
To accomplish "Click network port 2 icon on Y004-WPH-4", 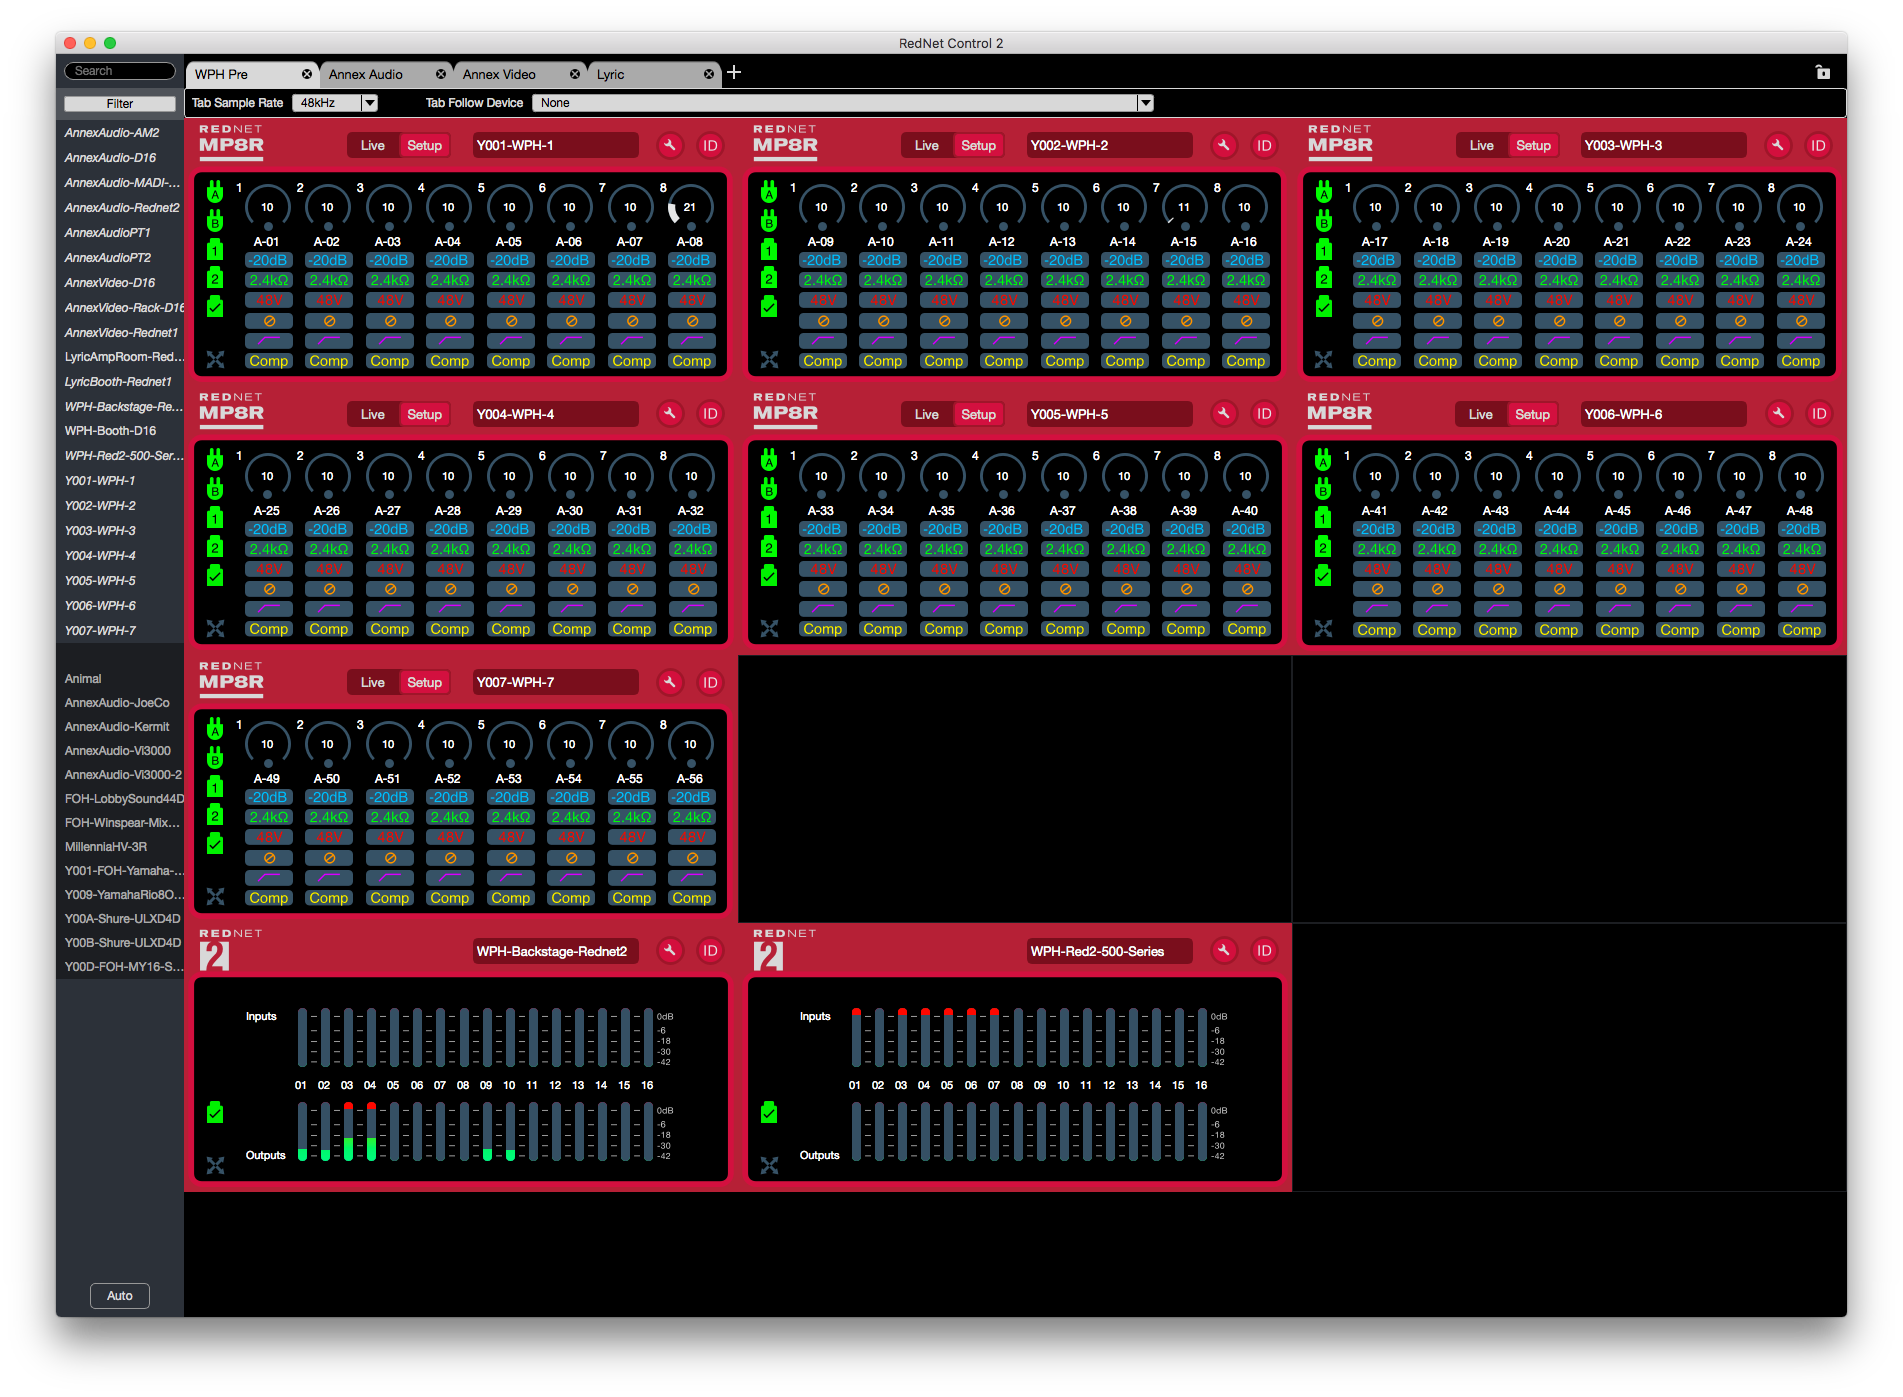I will click(x=215, y=547).
